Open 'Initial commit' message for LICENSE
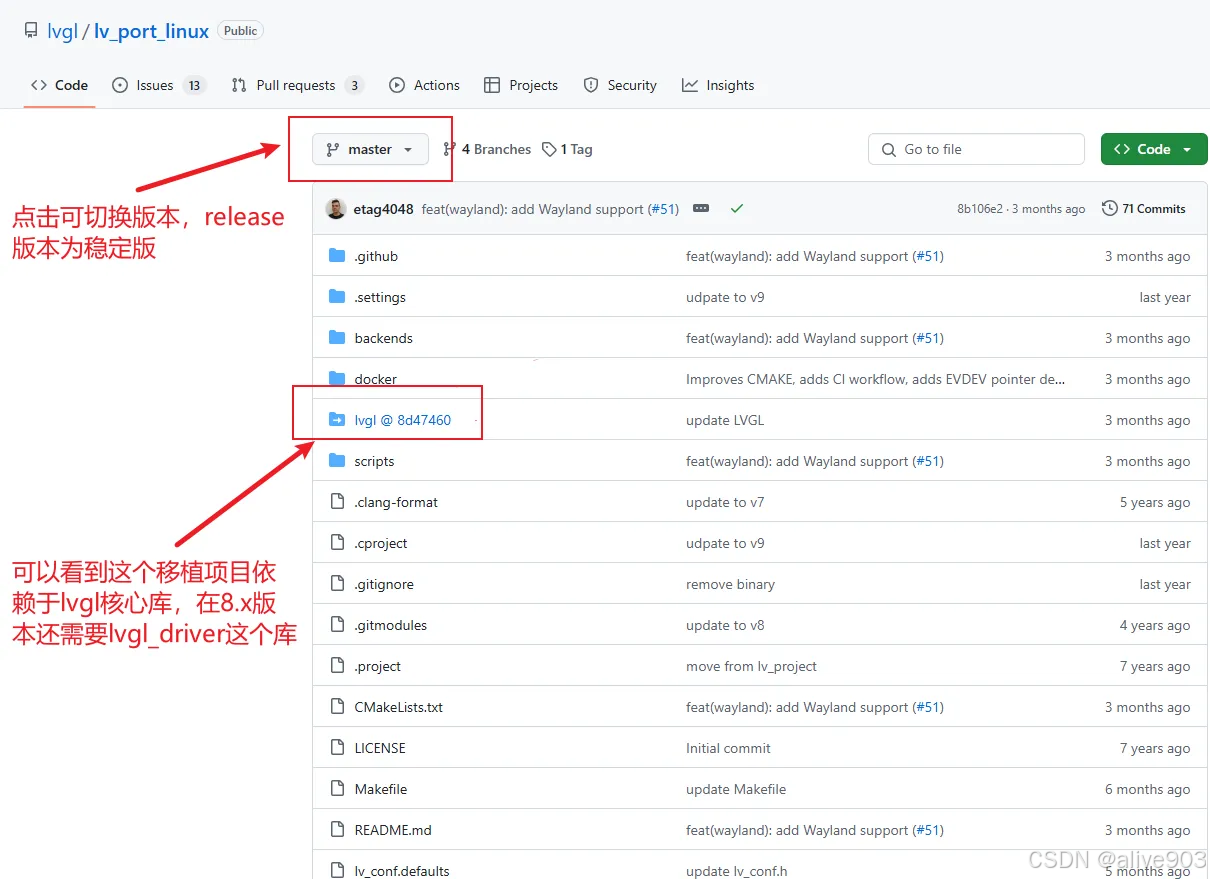Screen dimensions: 1210x879 click(x=728, y=748)
